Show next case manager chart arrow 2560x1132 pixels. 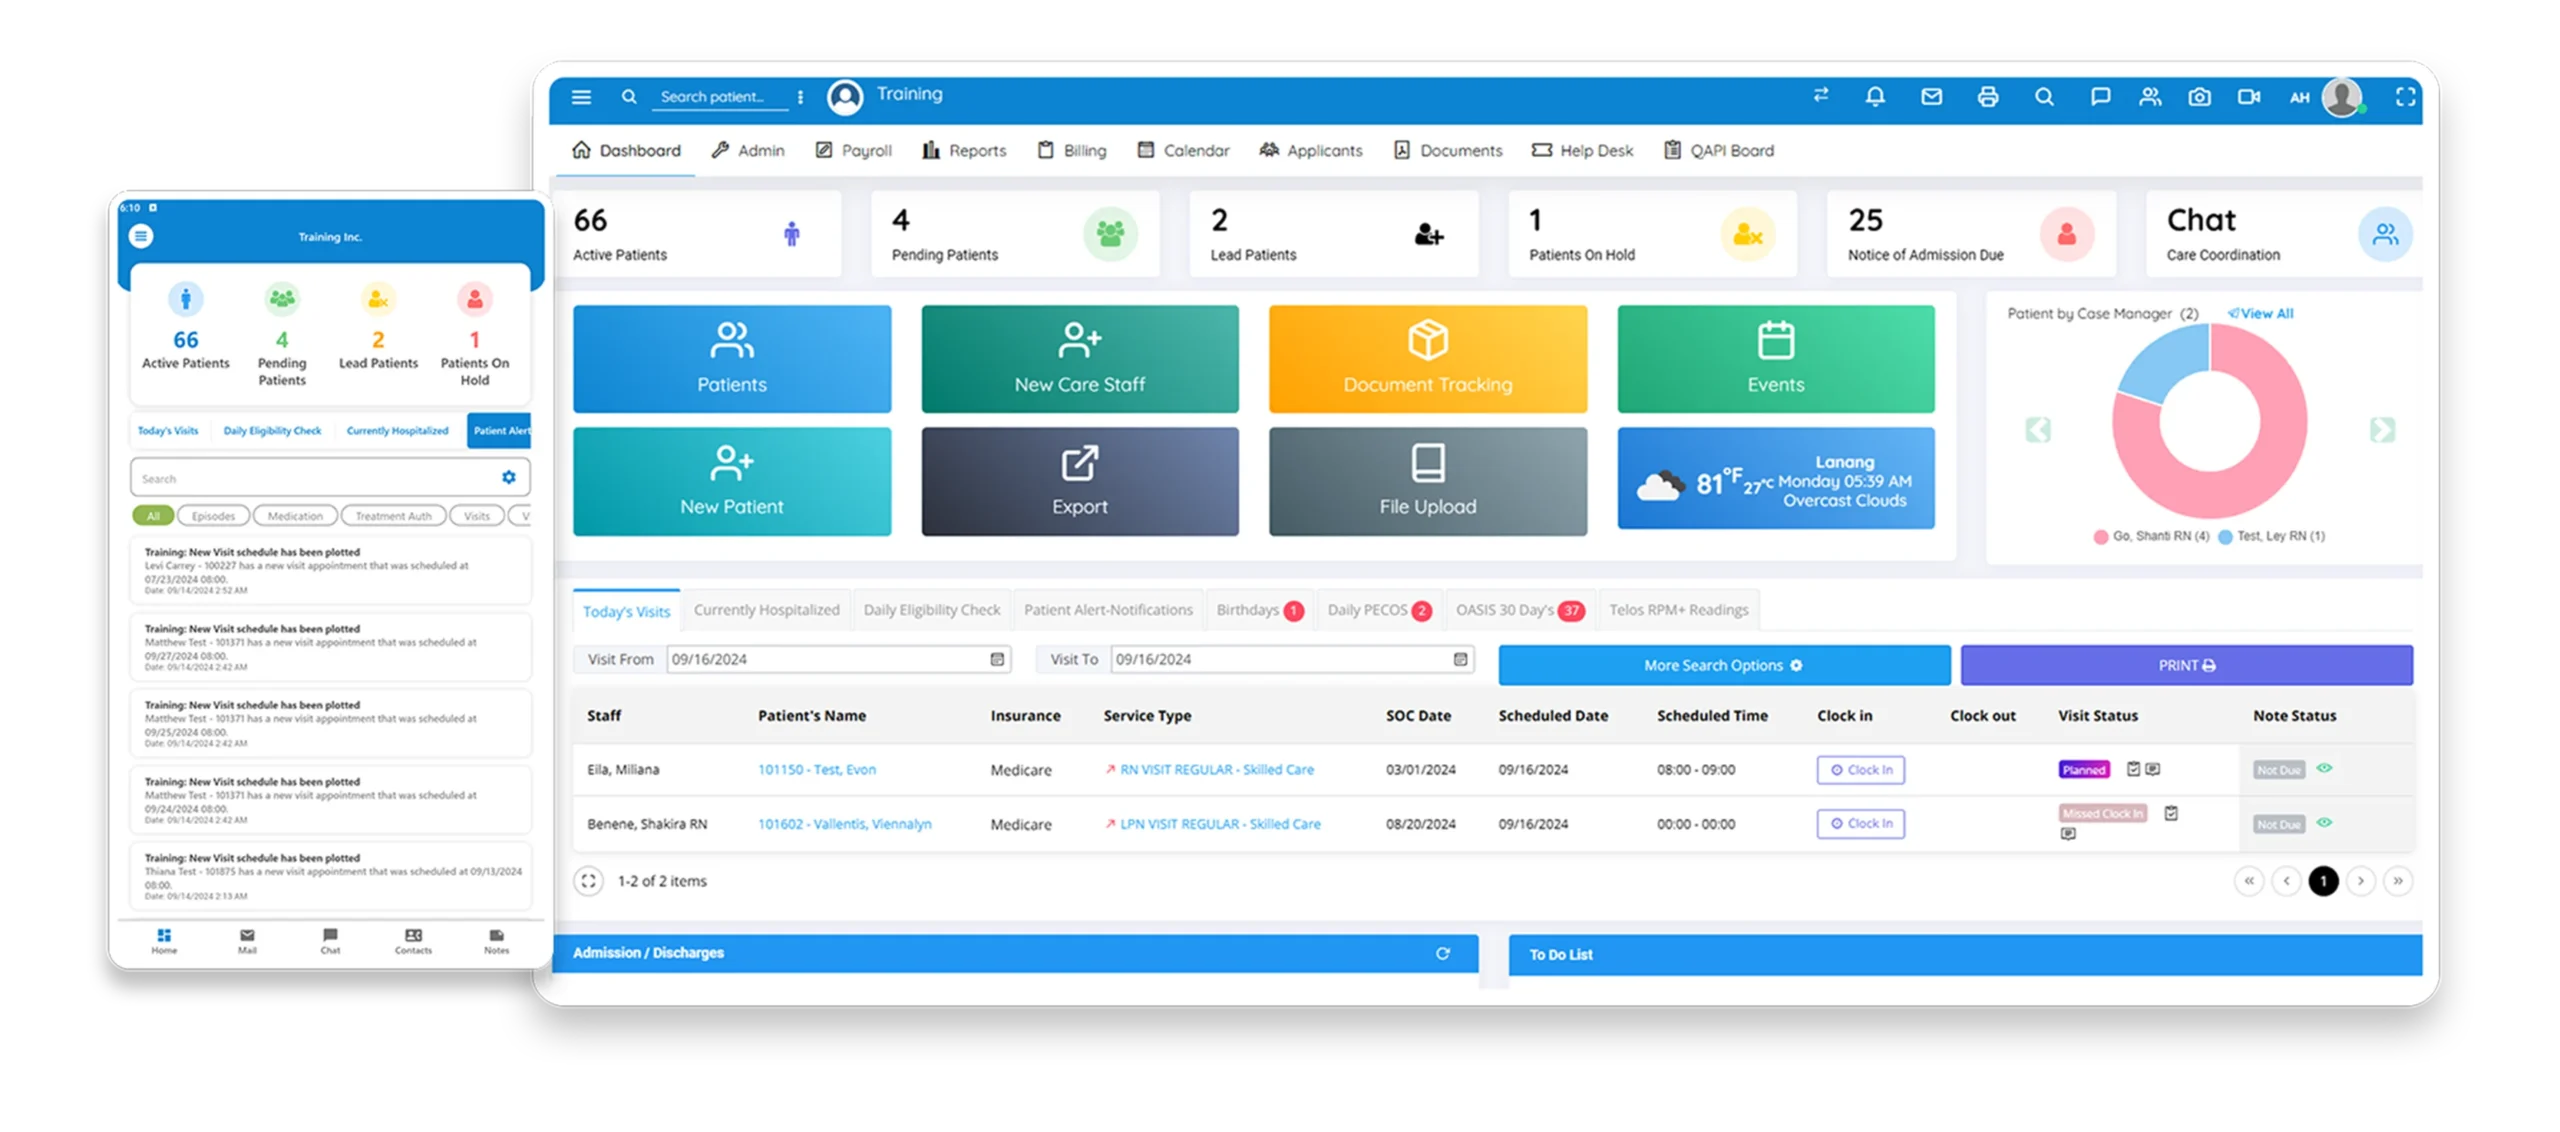[2381, 429]
